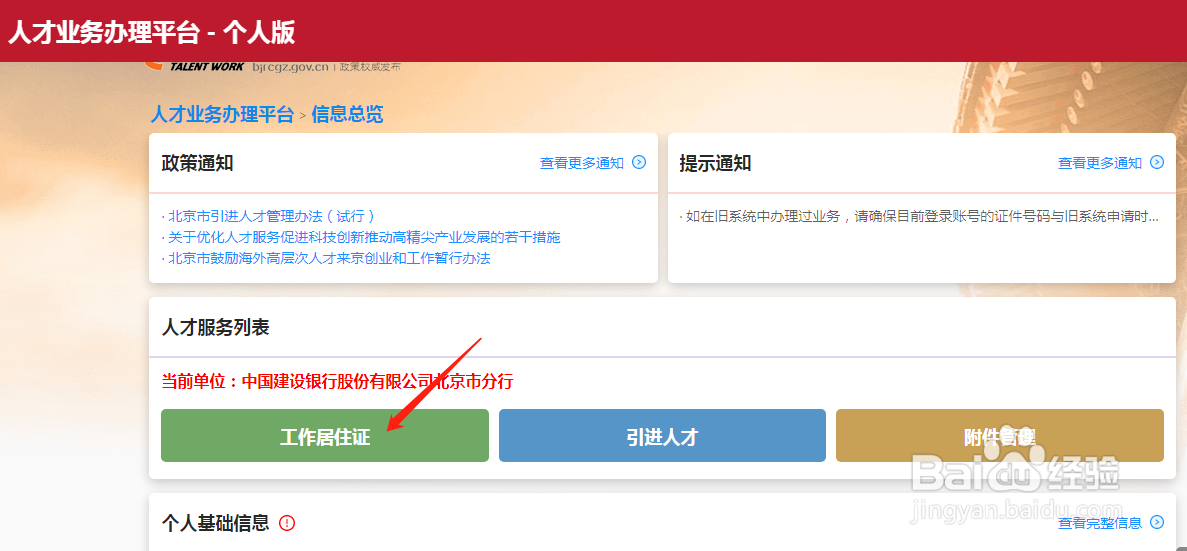Image resolution: width=1187 pixels, height=551 pixels.
Task: Open the blue 引进人才 button
Action: click(662, 435)
